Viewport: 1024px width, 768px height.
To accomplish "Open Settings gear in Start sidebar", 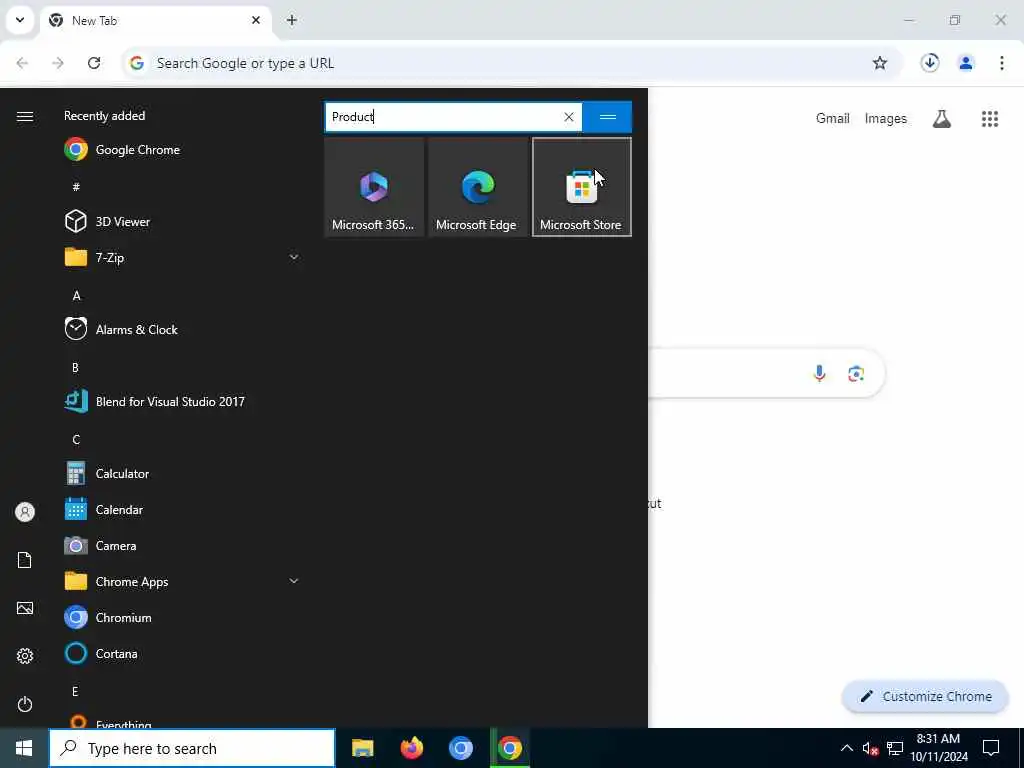I will pos(25,656).
